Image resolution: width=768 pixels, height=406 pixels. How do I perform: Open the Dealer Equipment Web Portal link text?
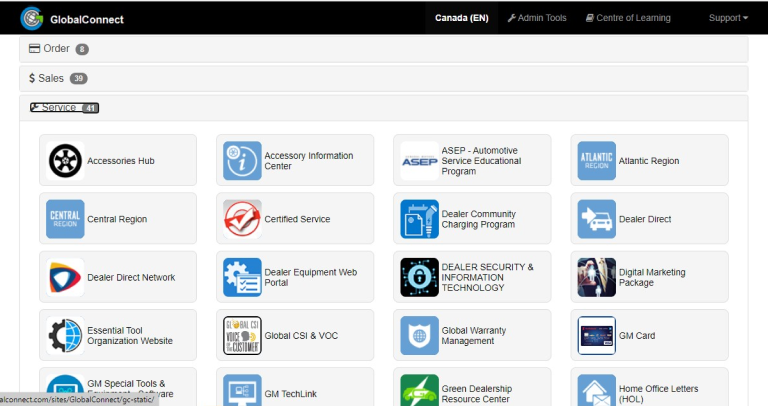click(x=311, y=277)
